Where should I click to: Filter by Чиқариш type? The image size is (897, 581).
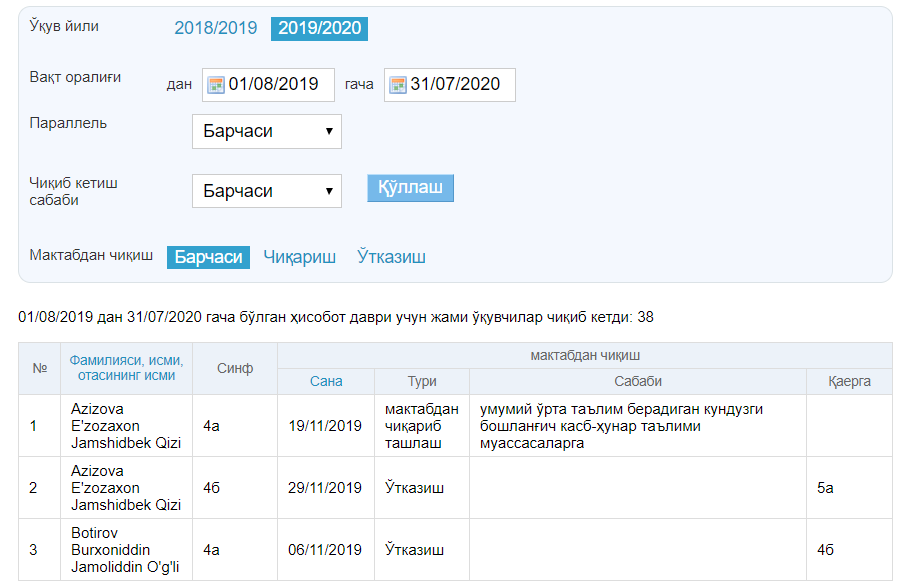pyautogui.click(x=299, y=257)
